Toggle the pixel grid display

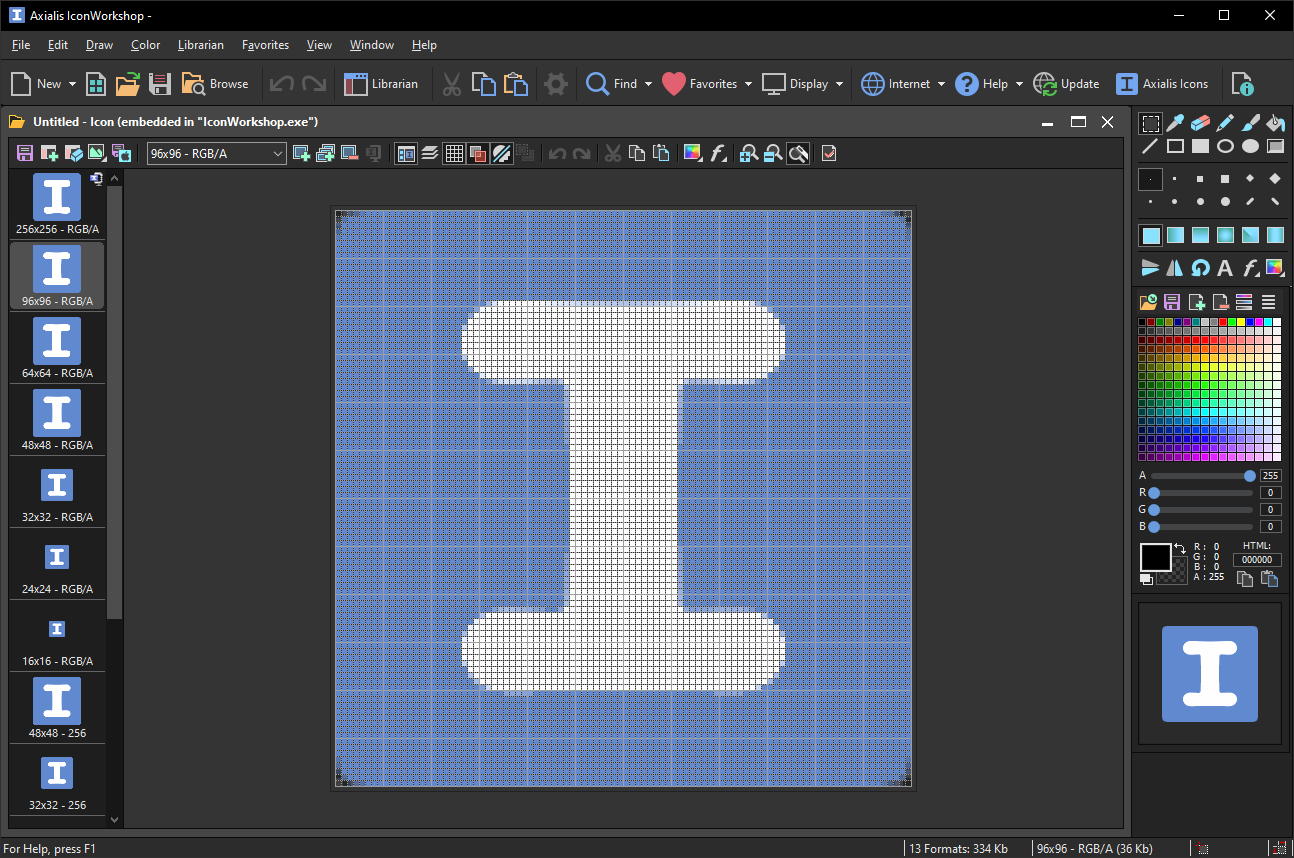454,153
